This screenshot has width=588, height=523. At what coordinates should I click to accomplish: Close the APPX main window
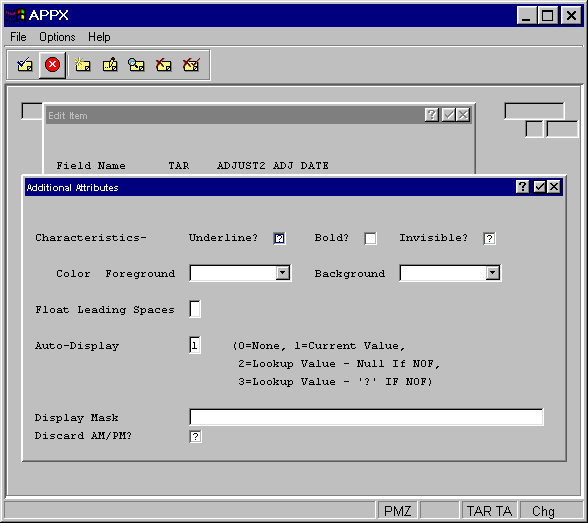click(x=571, y=15)
